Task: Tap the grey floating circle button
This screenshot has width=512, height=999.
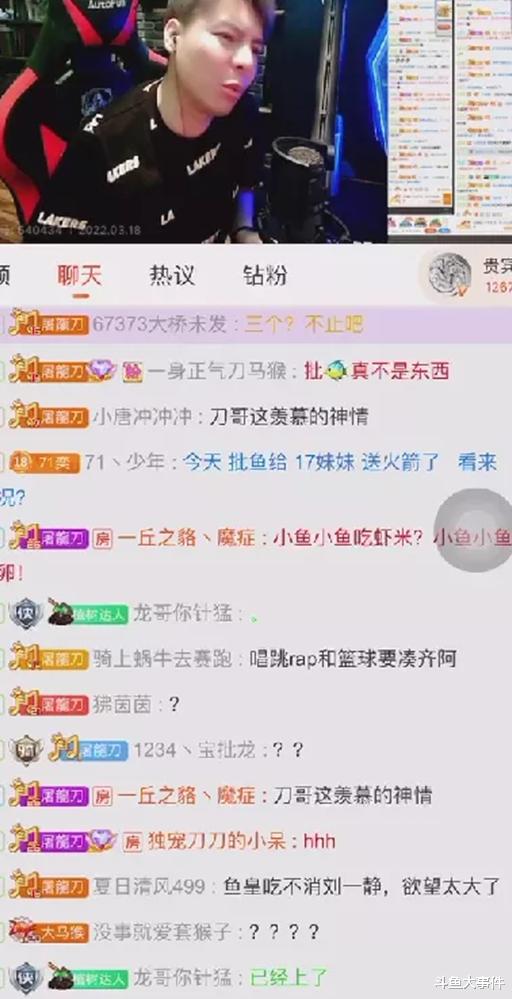Action: [x=473, y=529]
